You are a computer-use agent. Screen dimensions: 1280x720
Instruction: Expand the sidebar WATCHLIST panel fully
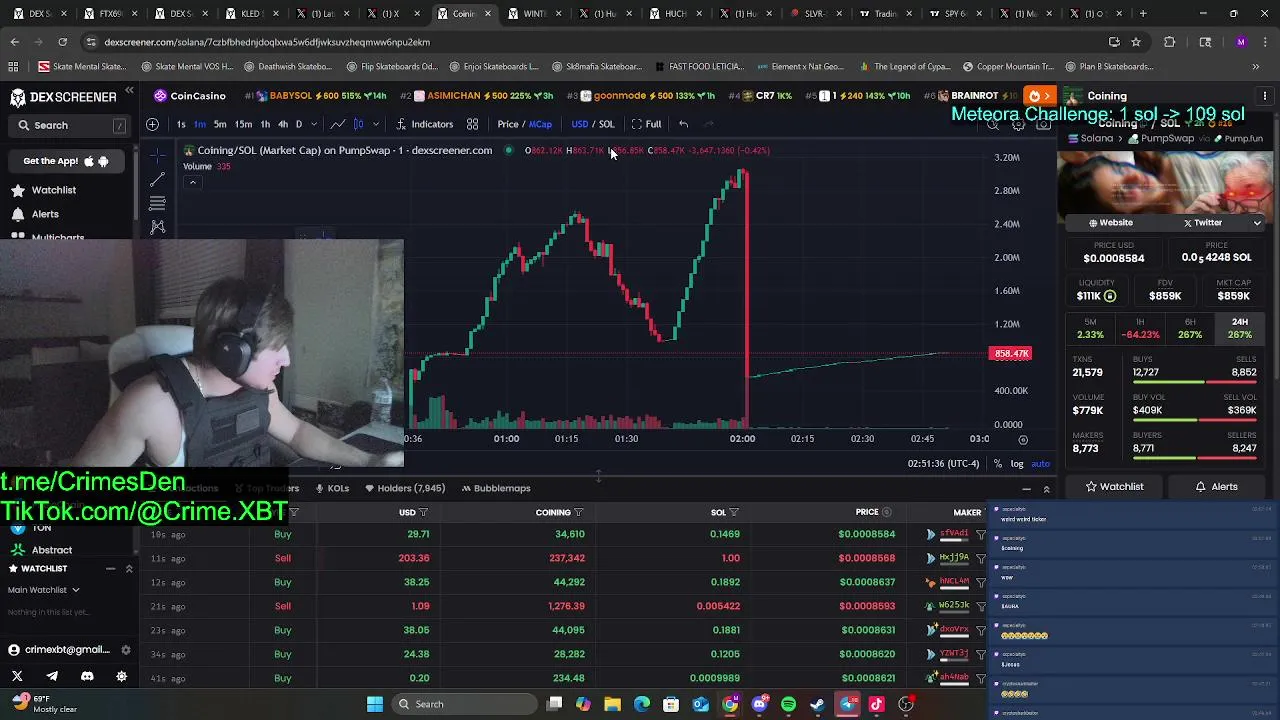129,569
